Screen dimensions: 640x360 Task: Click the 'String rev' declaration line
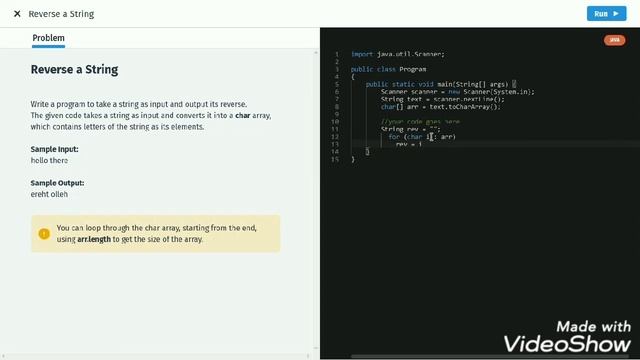(411, 129)
